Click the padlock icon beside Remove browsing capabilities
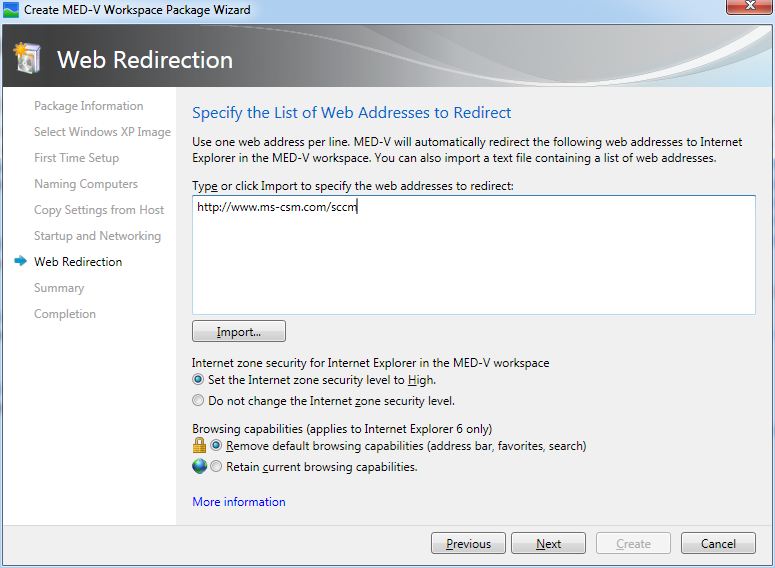 [x=199, y=446]
